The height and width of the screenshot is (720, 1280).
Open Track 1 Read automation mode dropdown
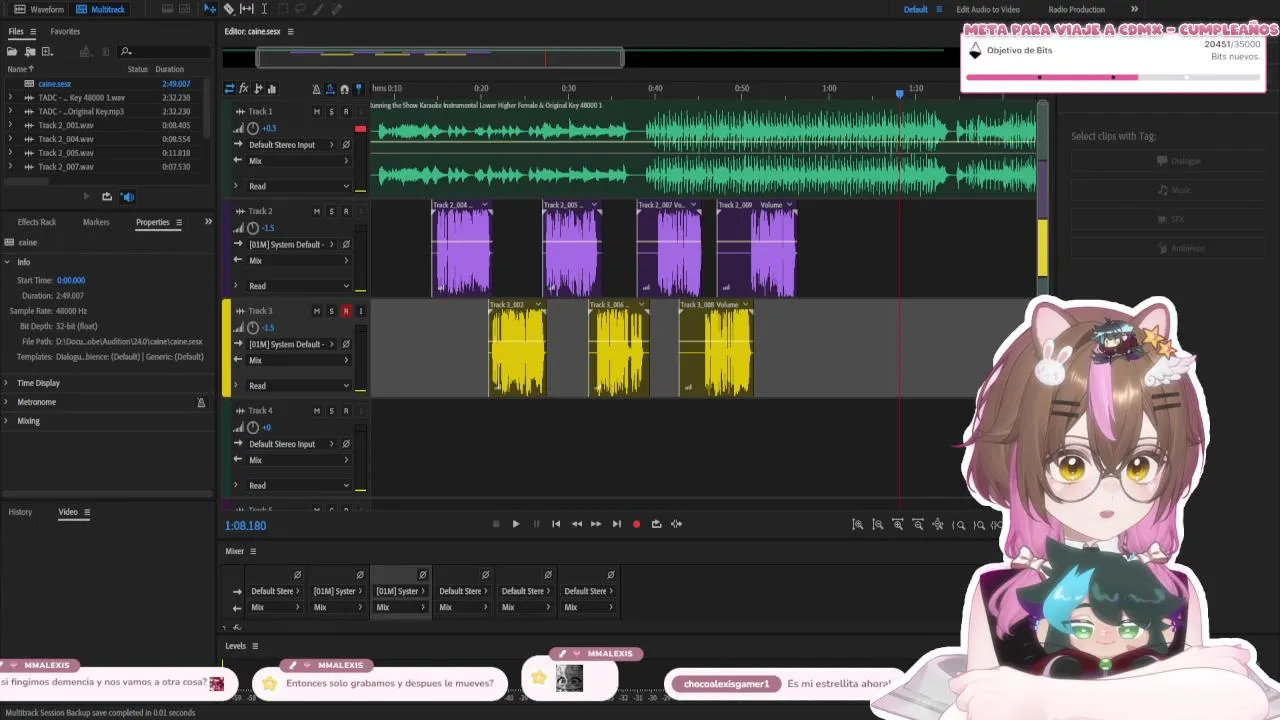point(298,186)
